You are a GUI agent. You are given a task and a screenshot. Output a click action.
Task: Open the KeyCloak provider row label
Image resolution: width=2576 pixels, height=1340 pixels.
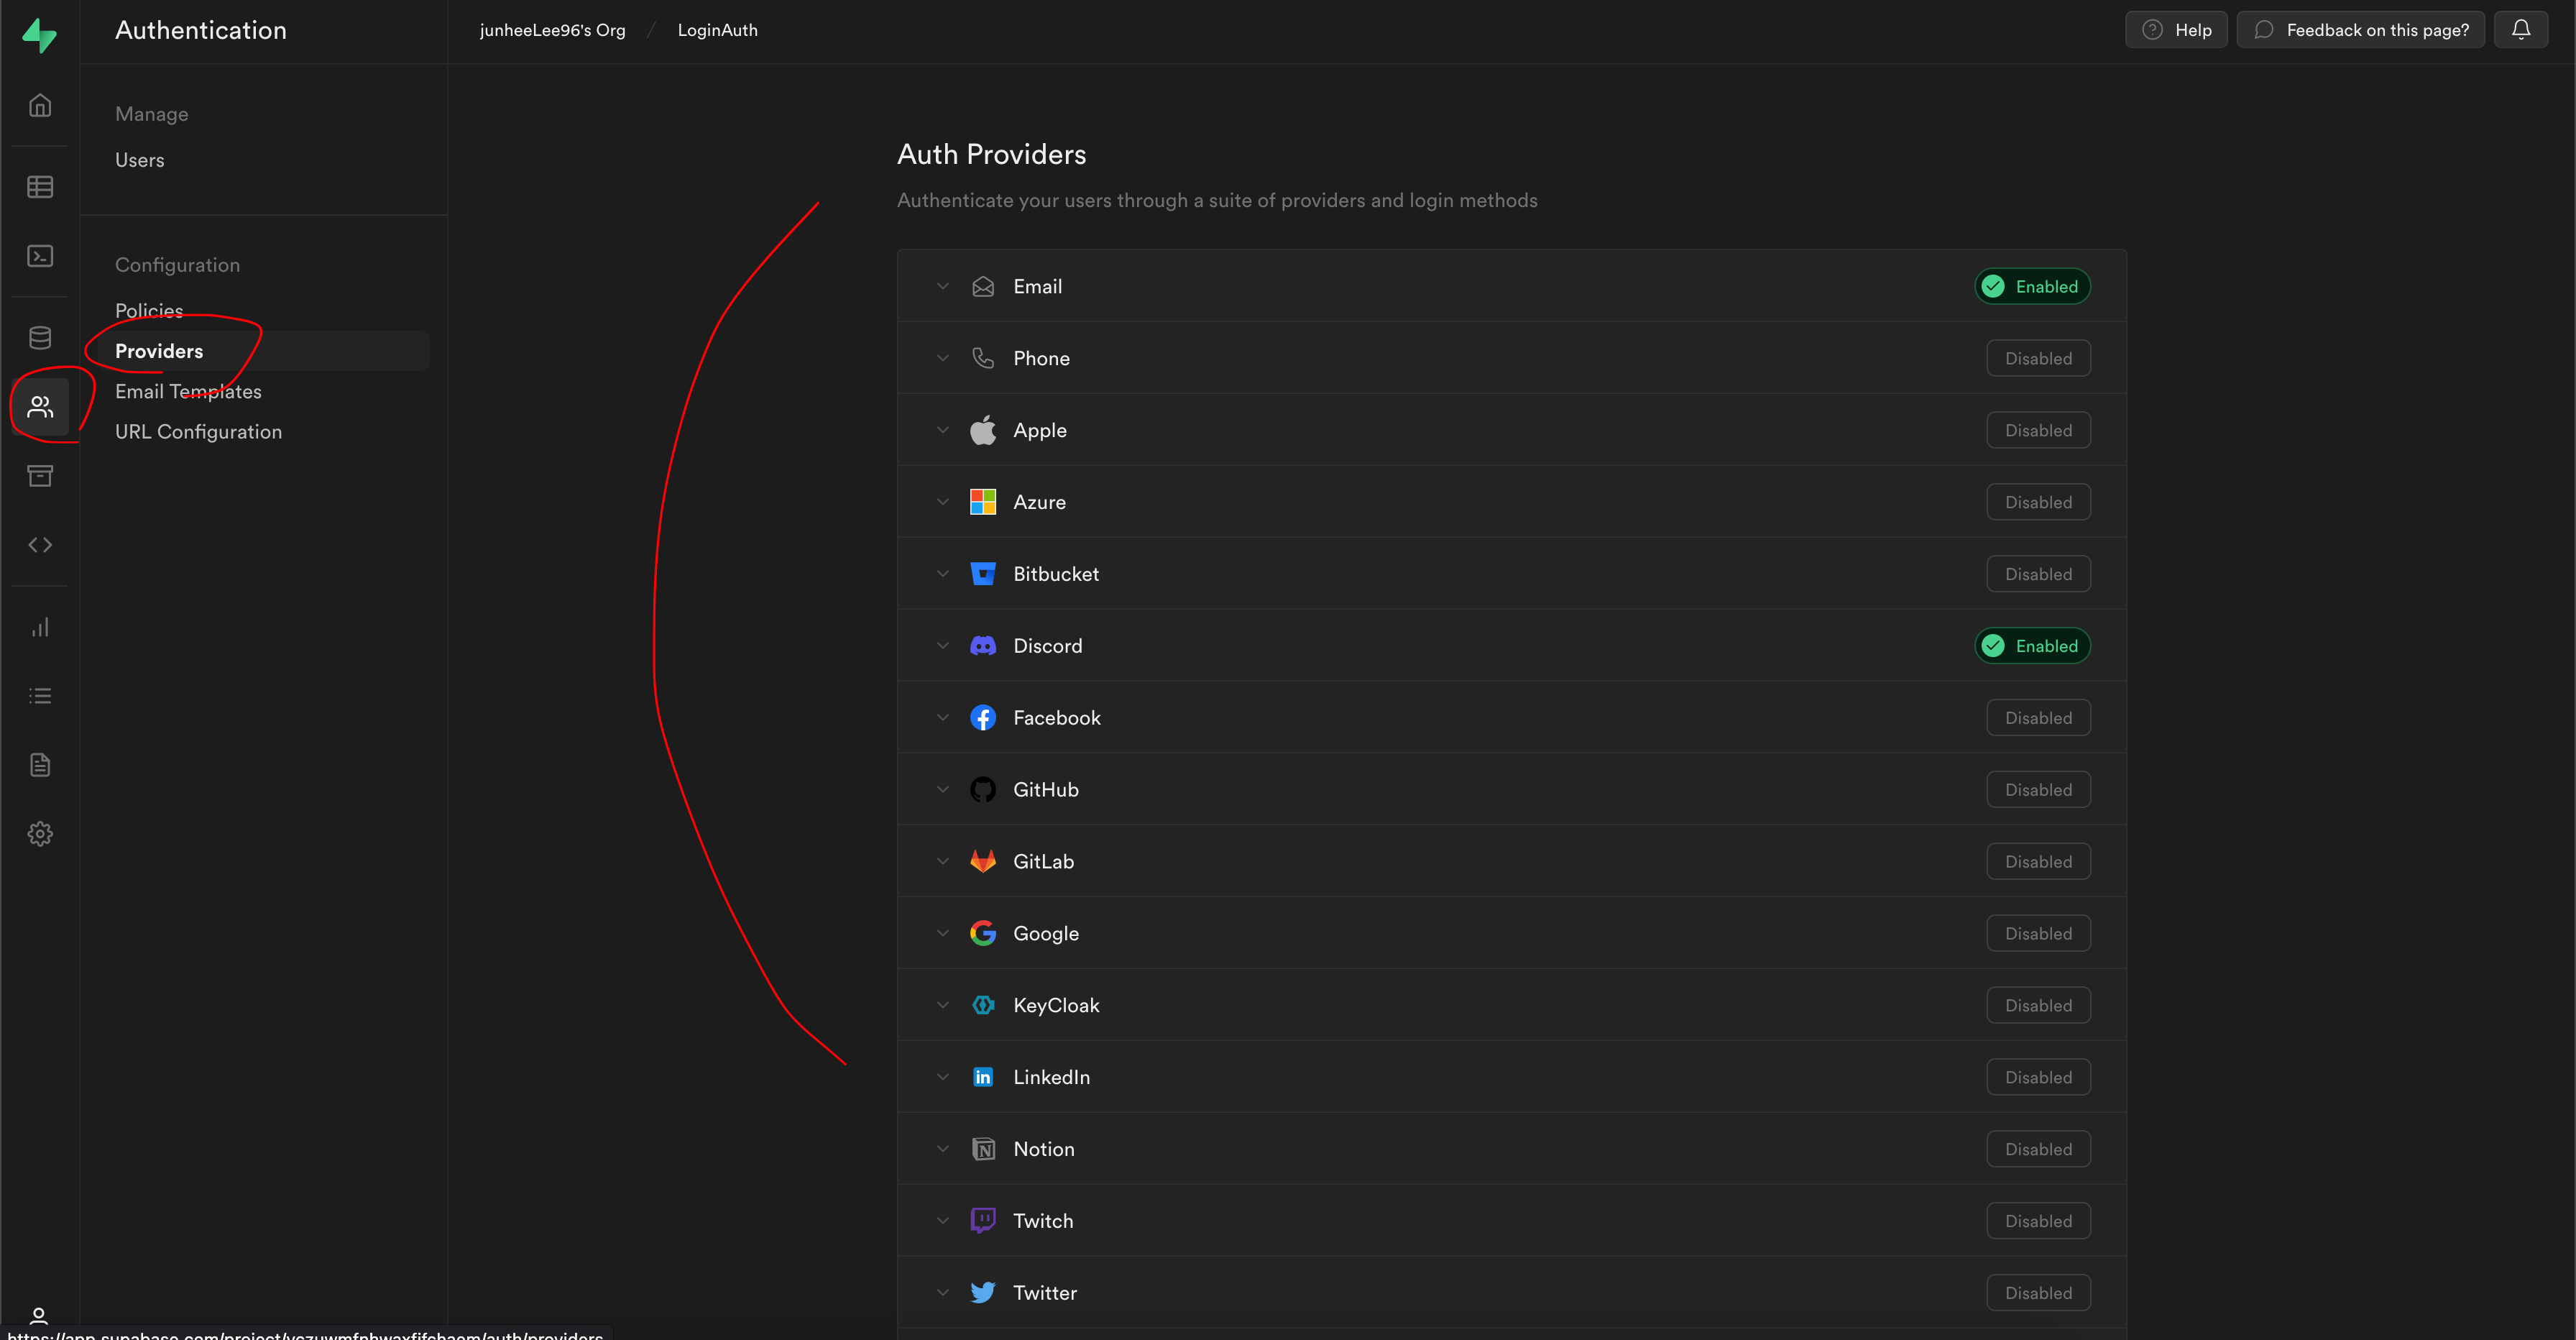(1056, 1005)
